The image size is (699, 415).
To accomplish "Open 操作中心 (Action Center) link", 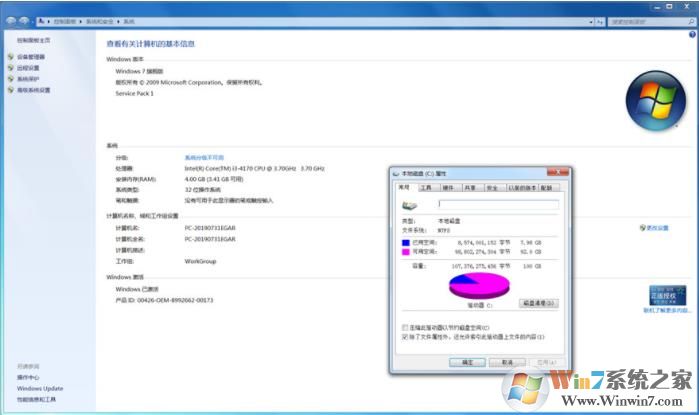I will [x=28, y=377].
